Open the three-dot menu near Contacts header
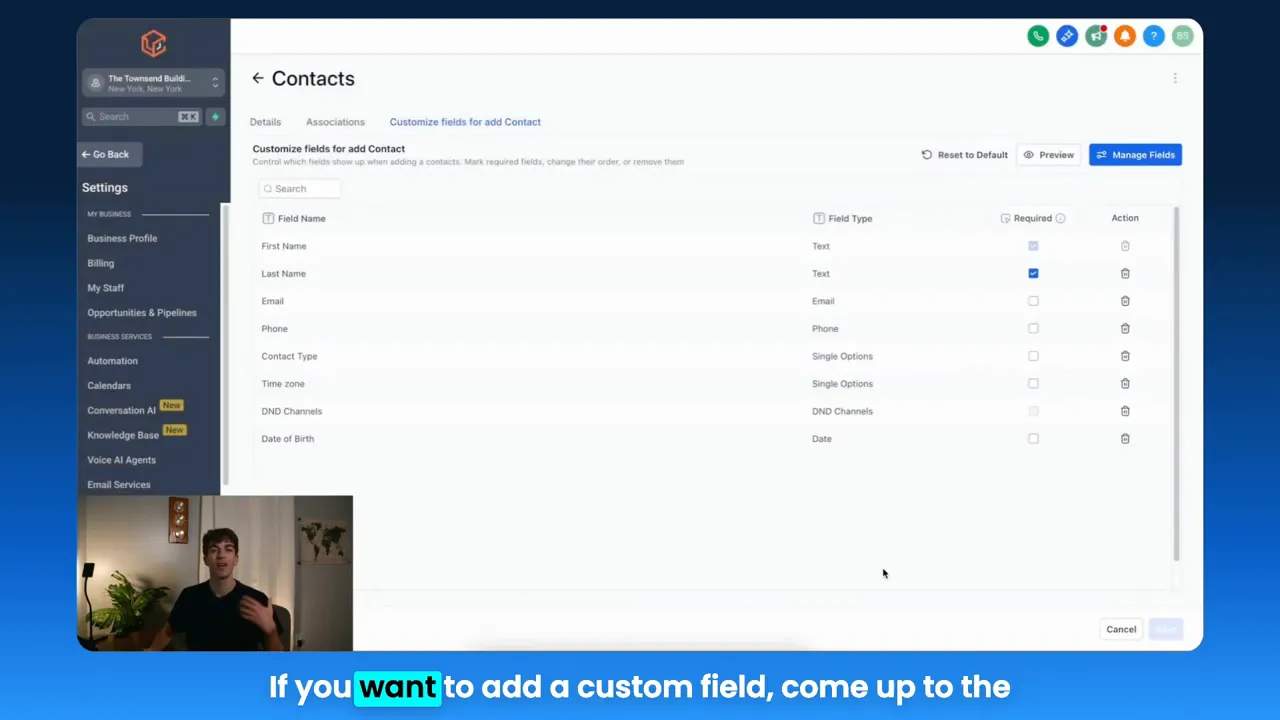The image size is (1280, 720). click(x=1175, y=78)
